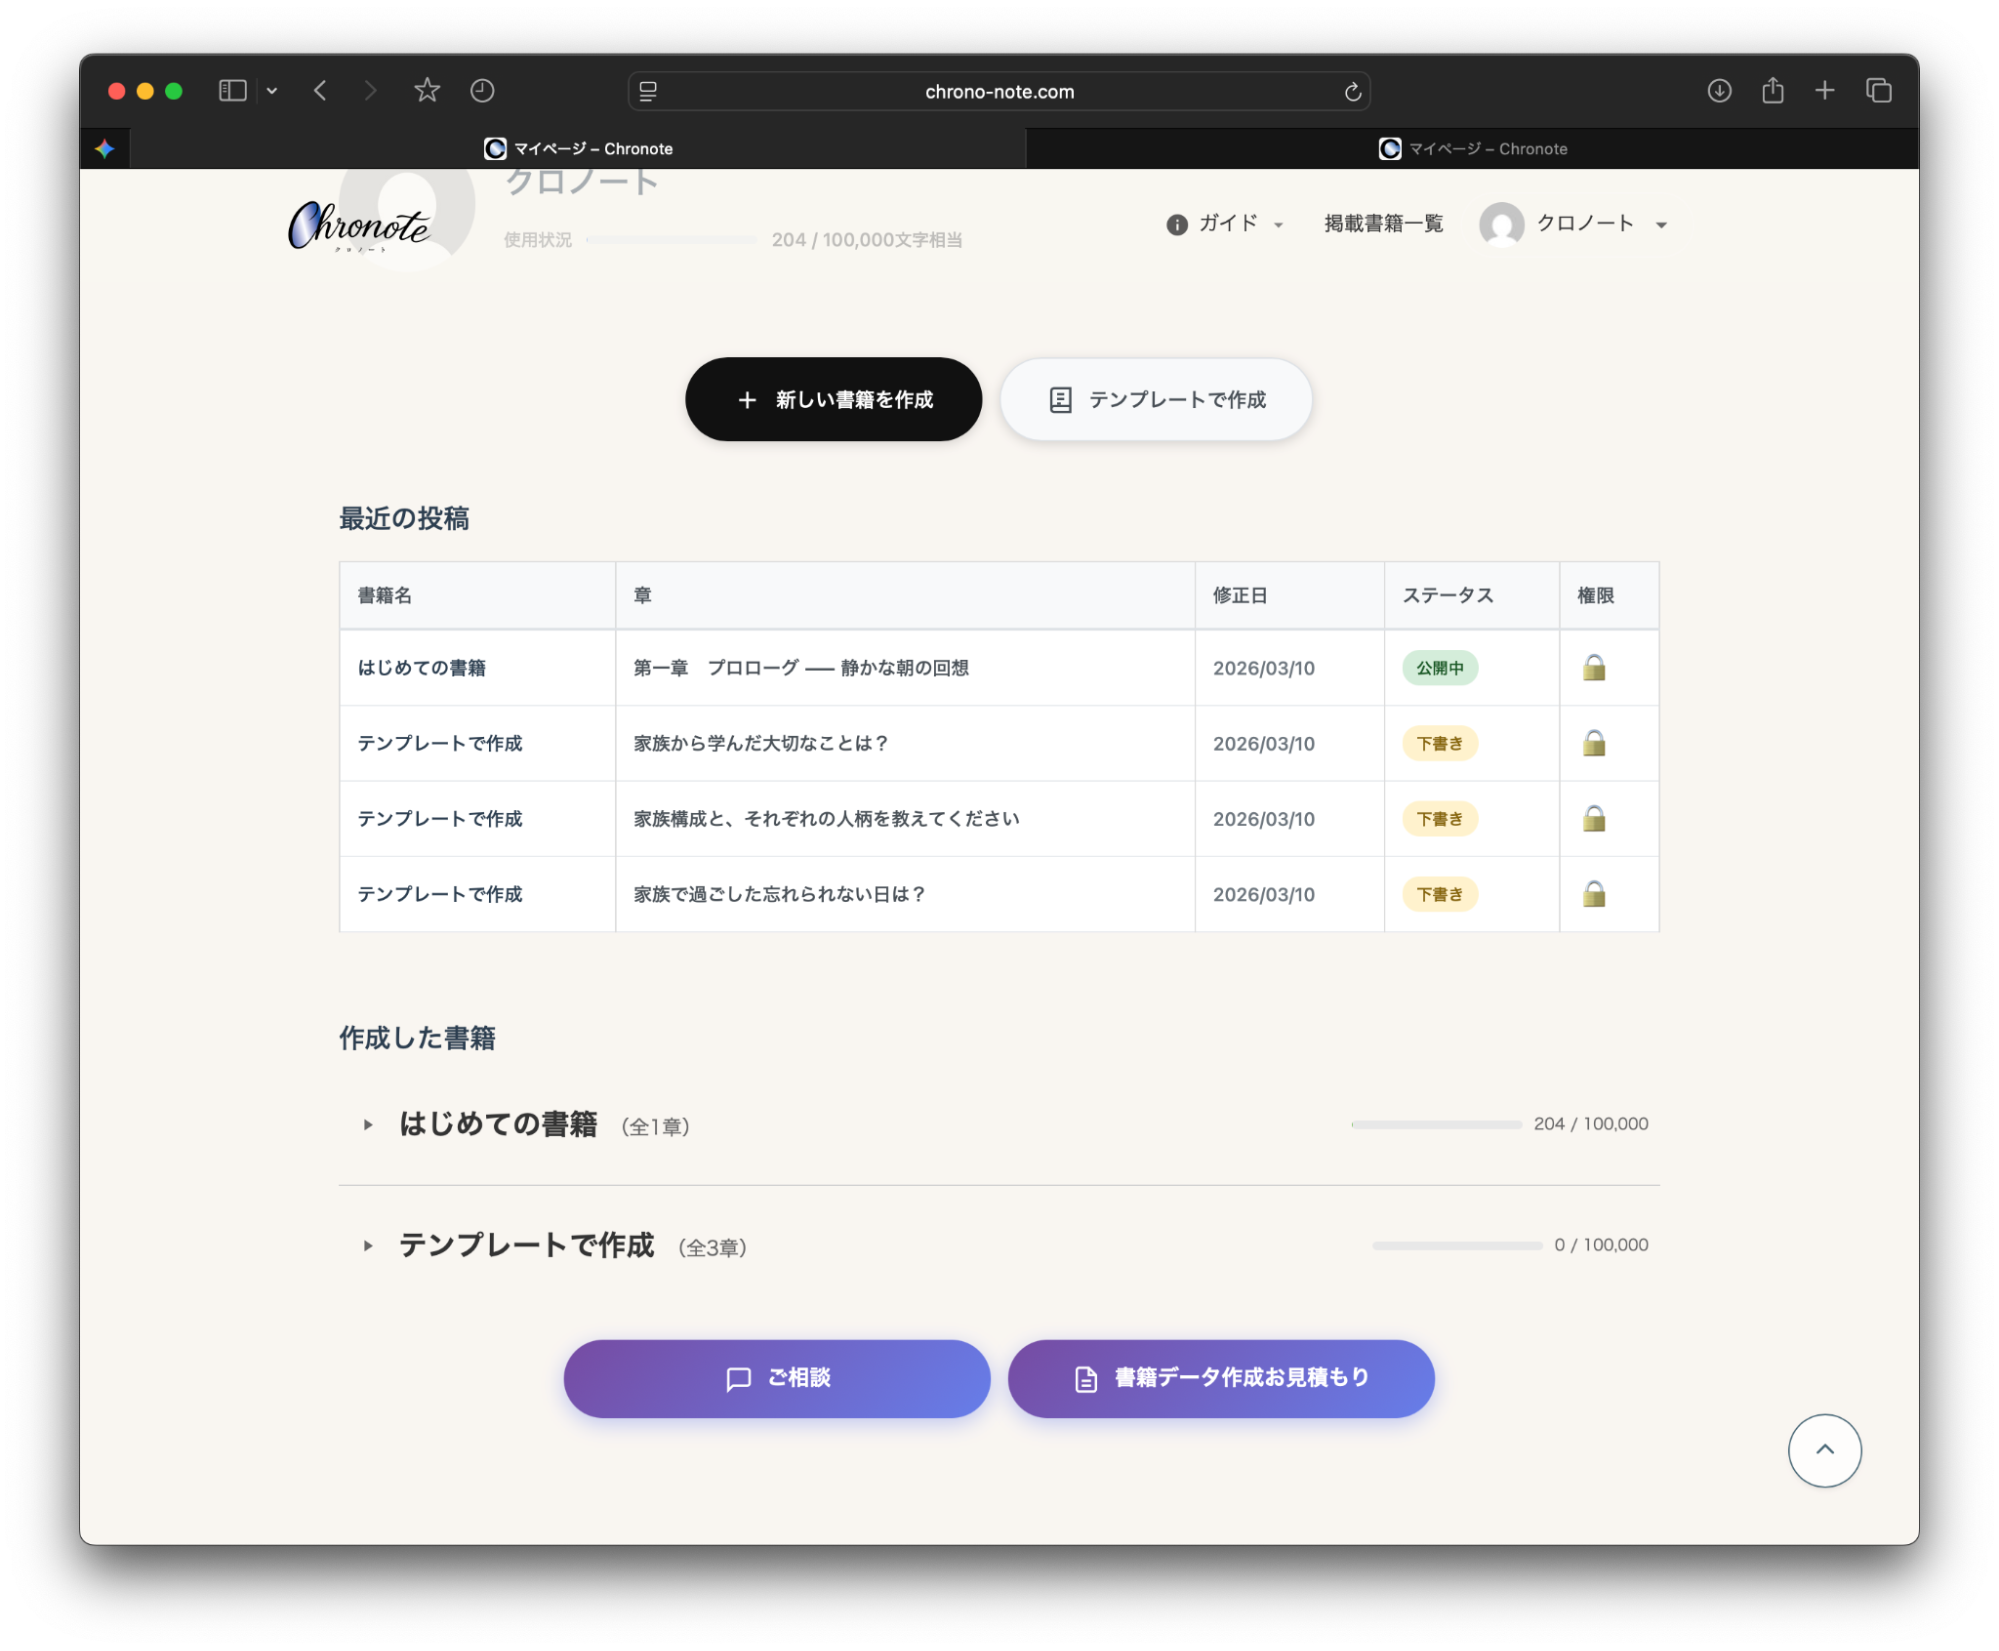The width and height of the screenshot is (1999, 1651).
Task: Toggle the lock on 家族で過ごした忘れられない日は？ chapter
Action: click(x=1595, y=893)
